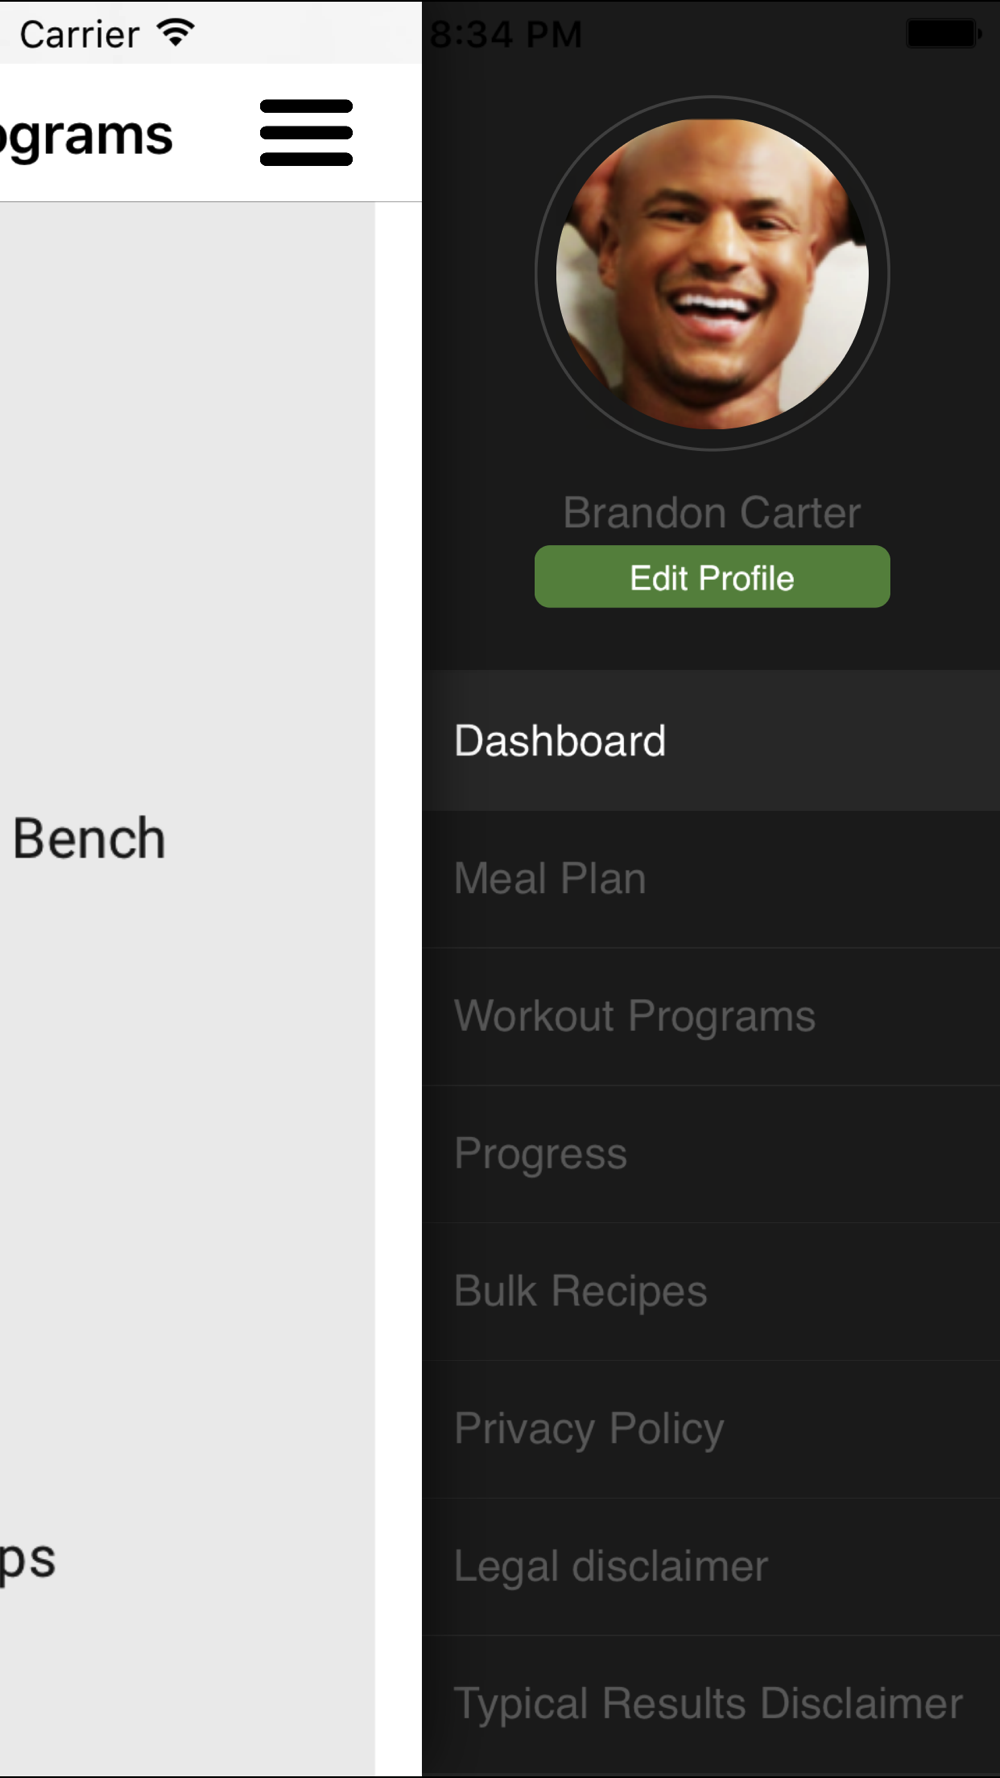Viewport: 1000px width, 1778px height.
Task: Select Workout Programs in side menu
Action: coord(711,1017)
